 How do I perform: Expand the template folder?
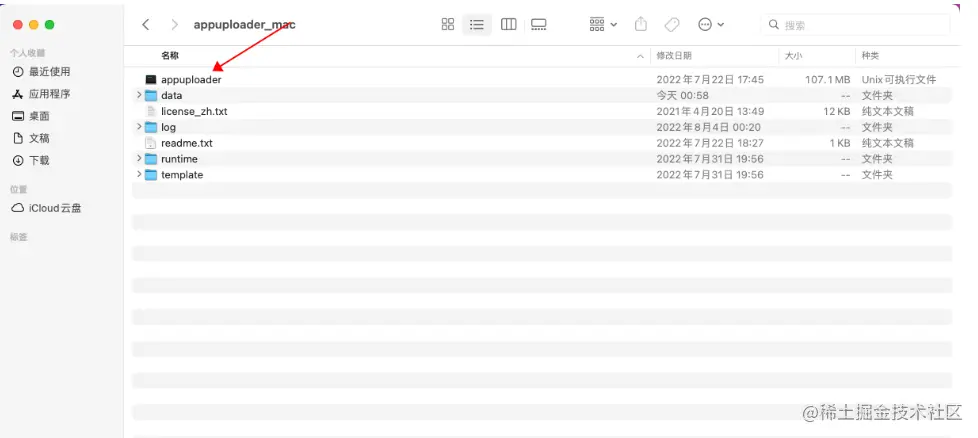[139, 175]
